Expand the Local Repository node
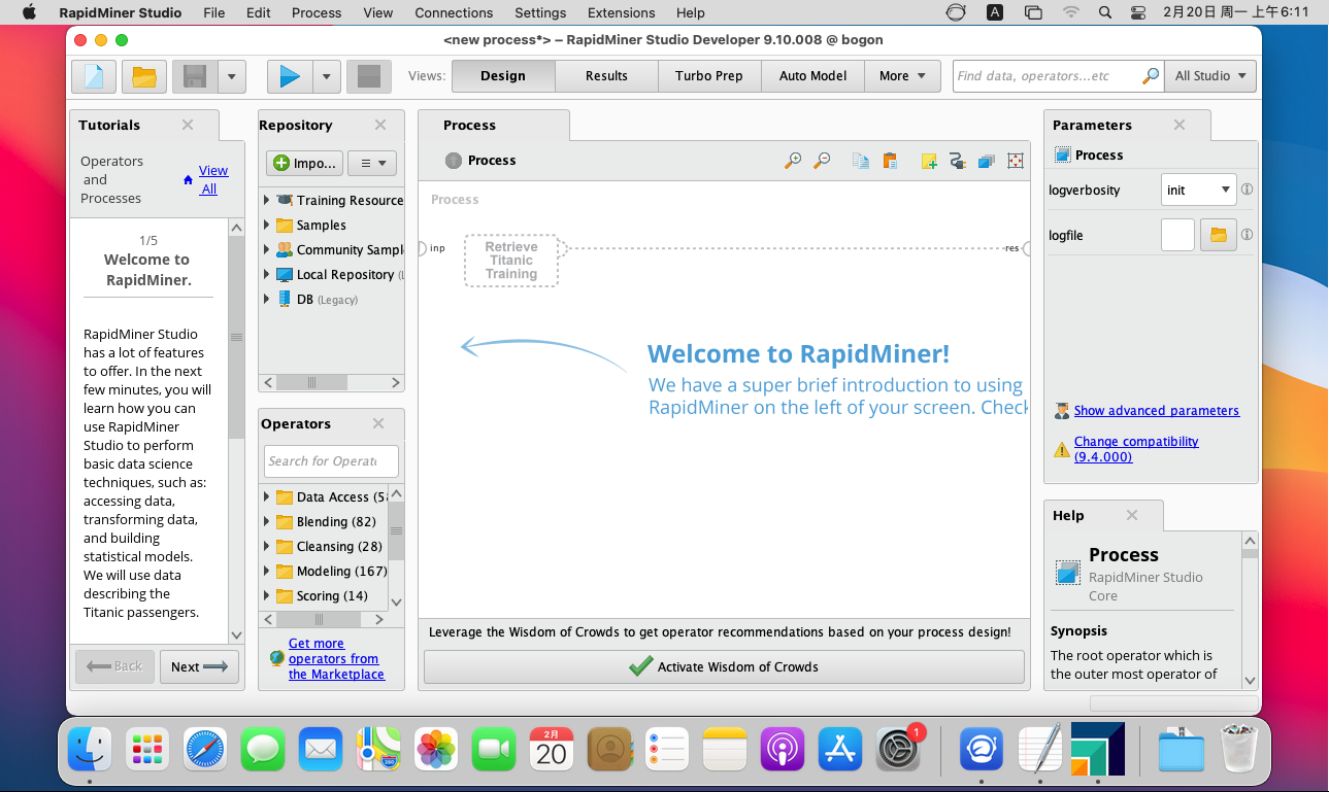 (x=267, y=274)
